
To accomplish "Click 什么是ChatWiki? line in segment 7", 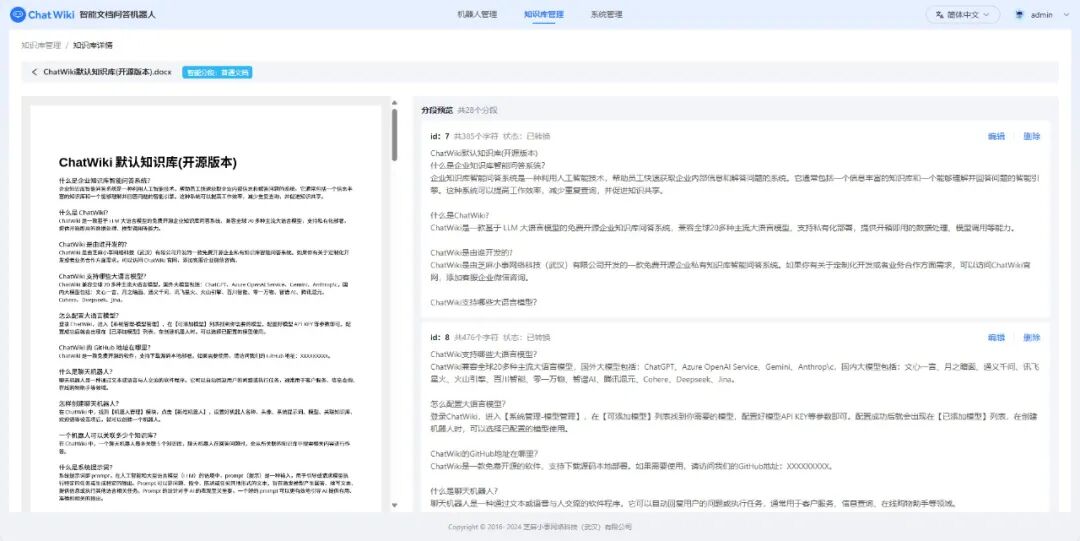I will click(x=459, y=215).
